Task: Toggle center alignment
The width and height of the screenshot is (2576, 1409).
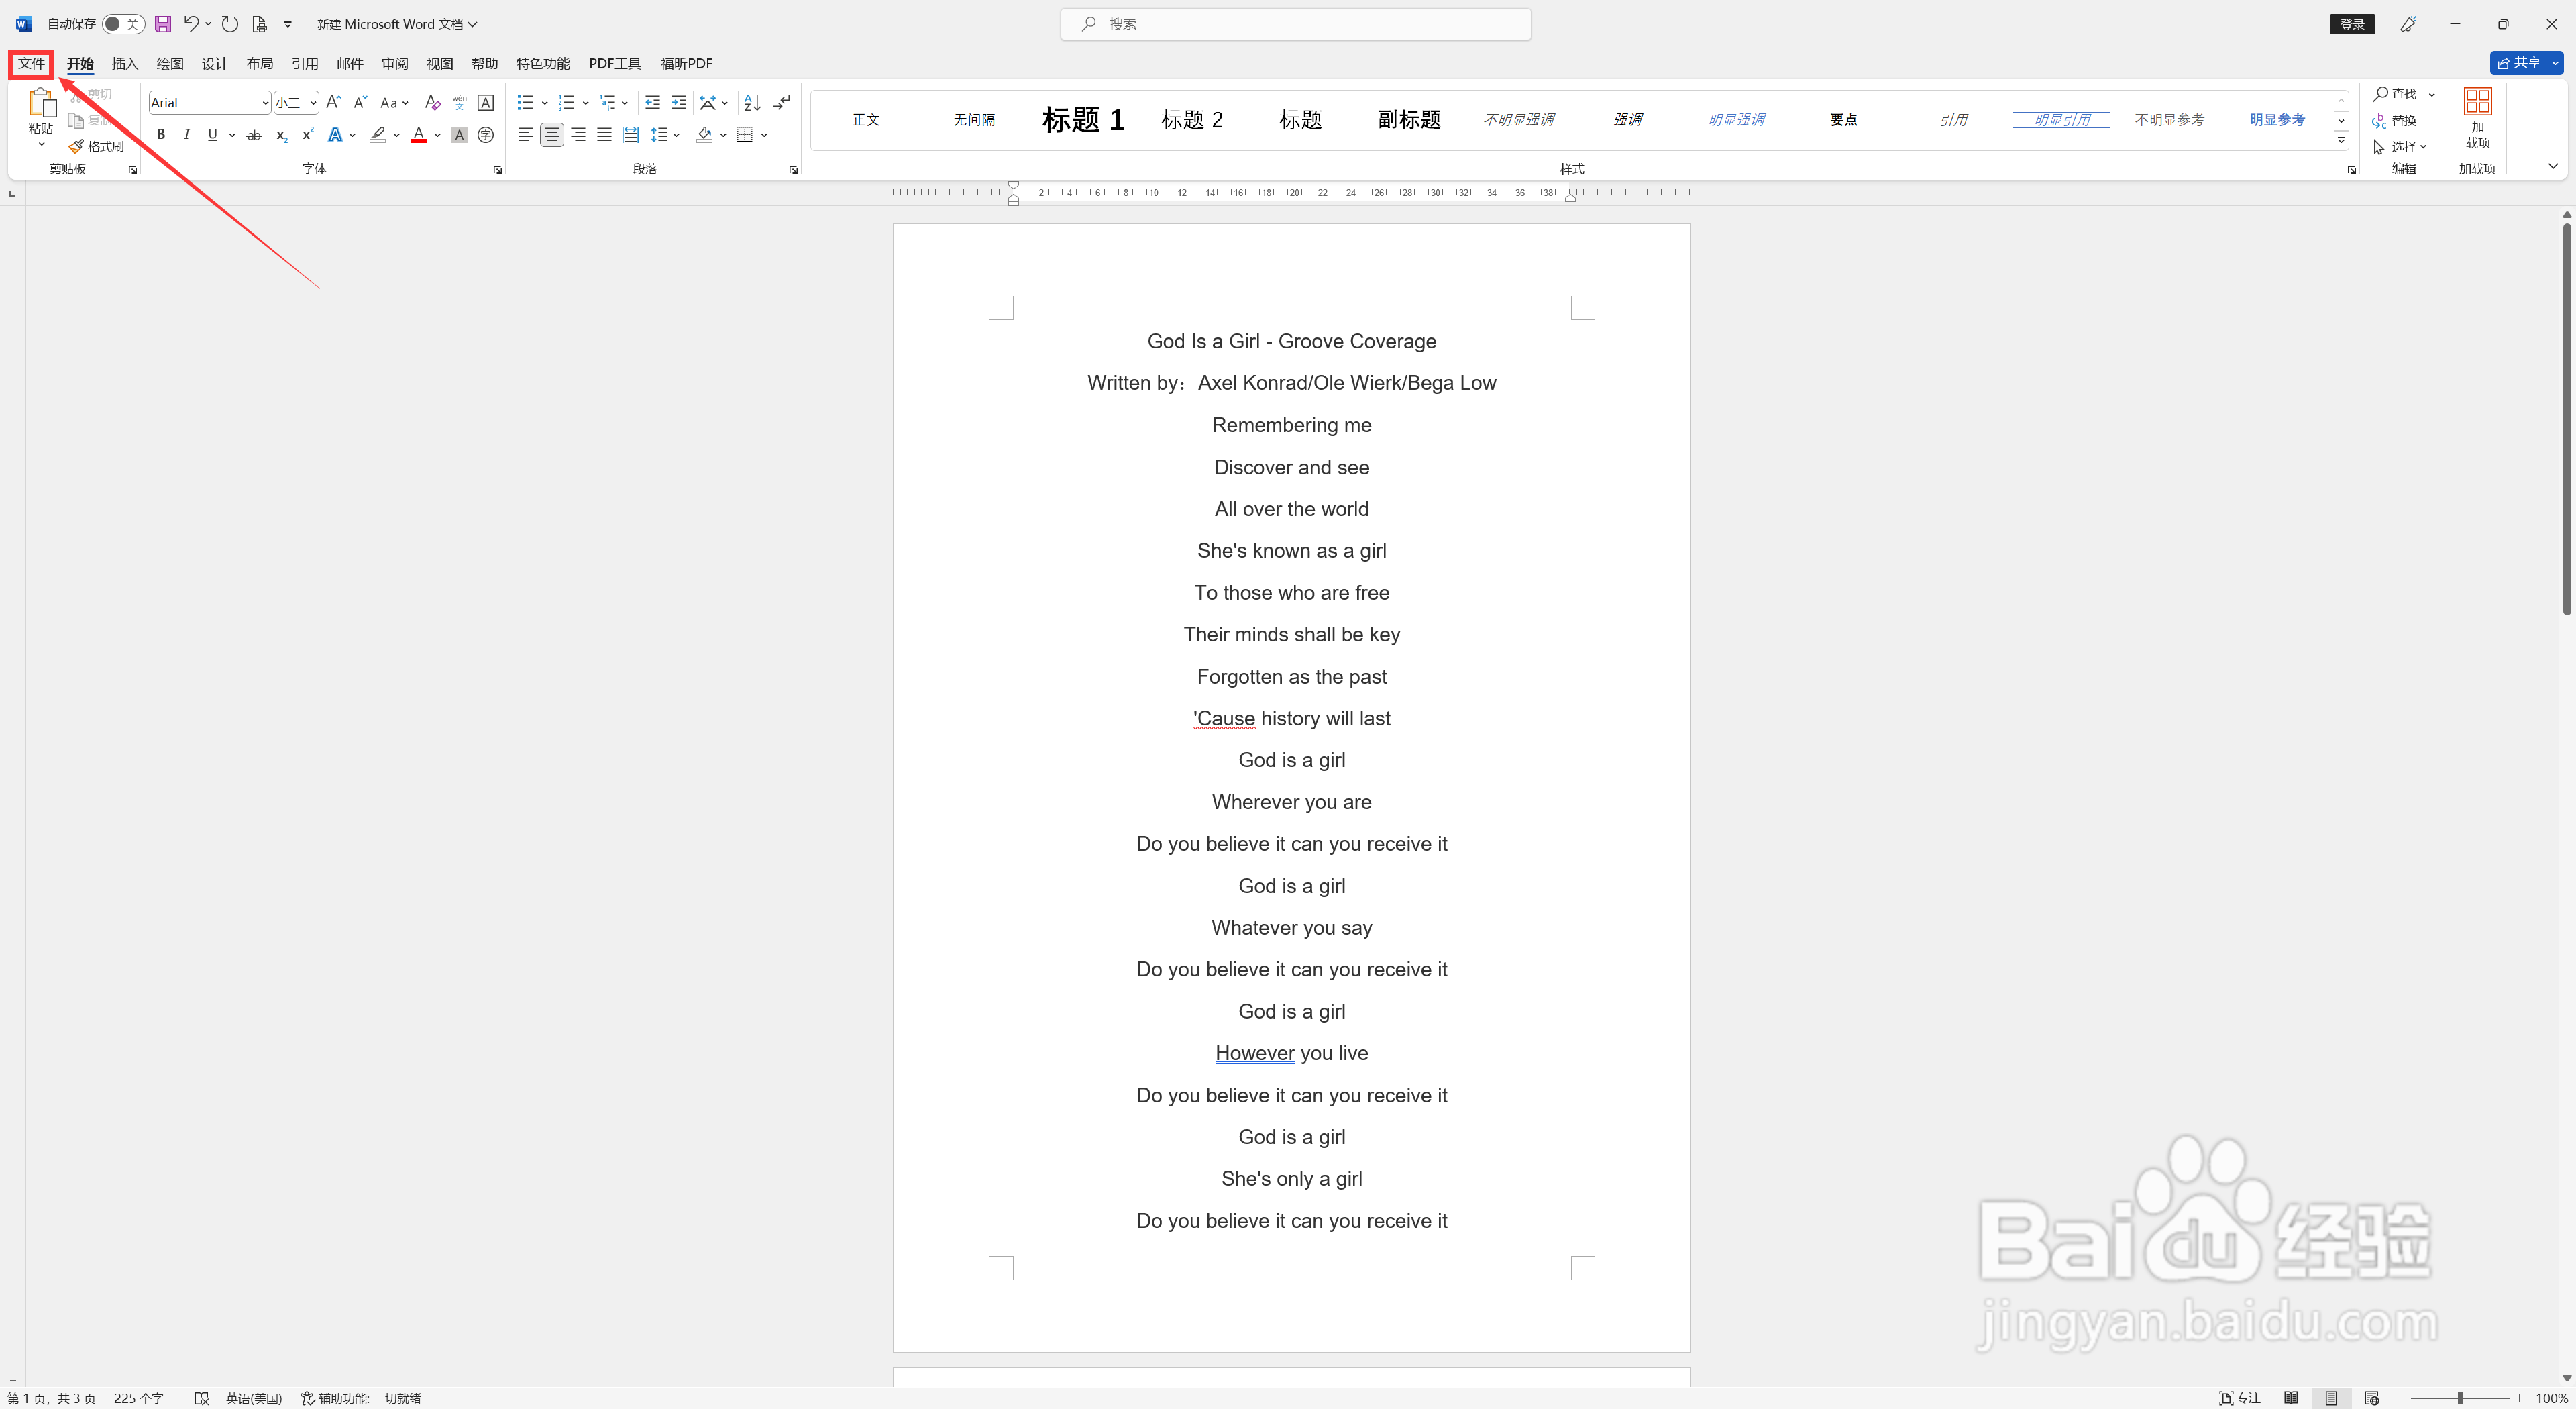Action: (x=552, y=135)
